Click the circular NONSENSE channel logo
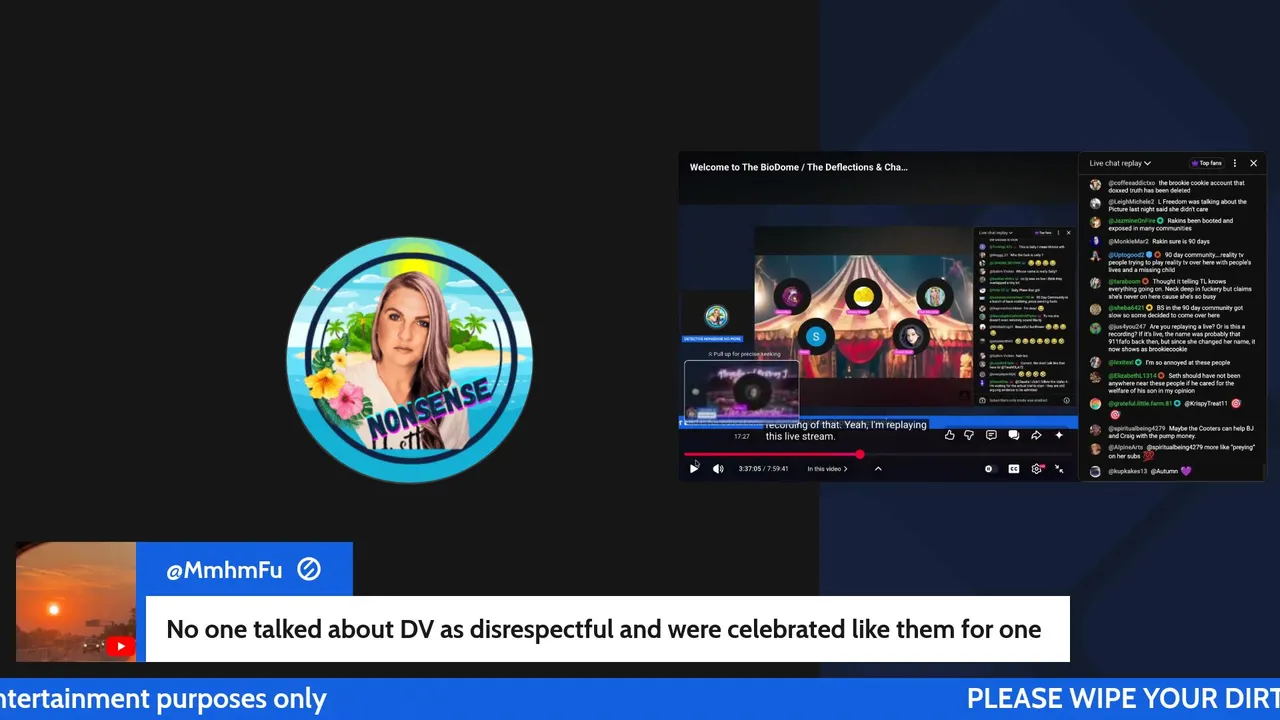The image size is (1280, 720). 409,360
